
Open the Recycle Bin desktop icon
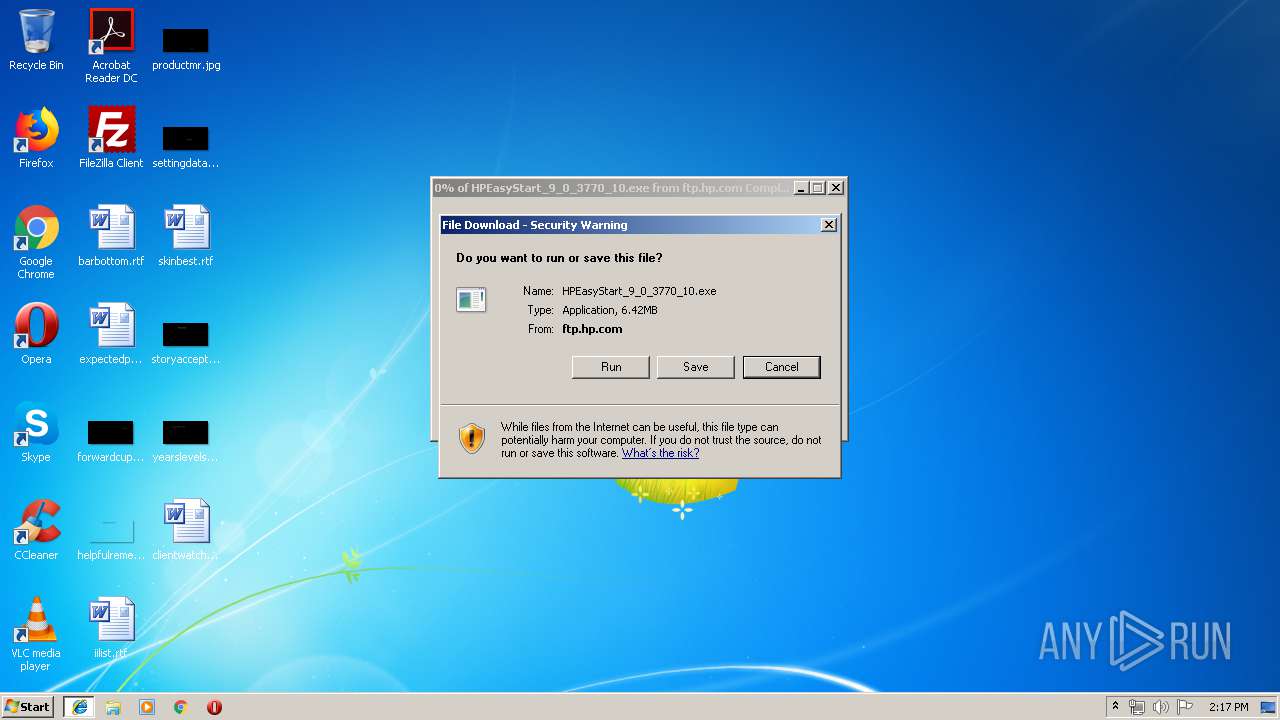[x=36, y=40]
